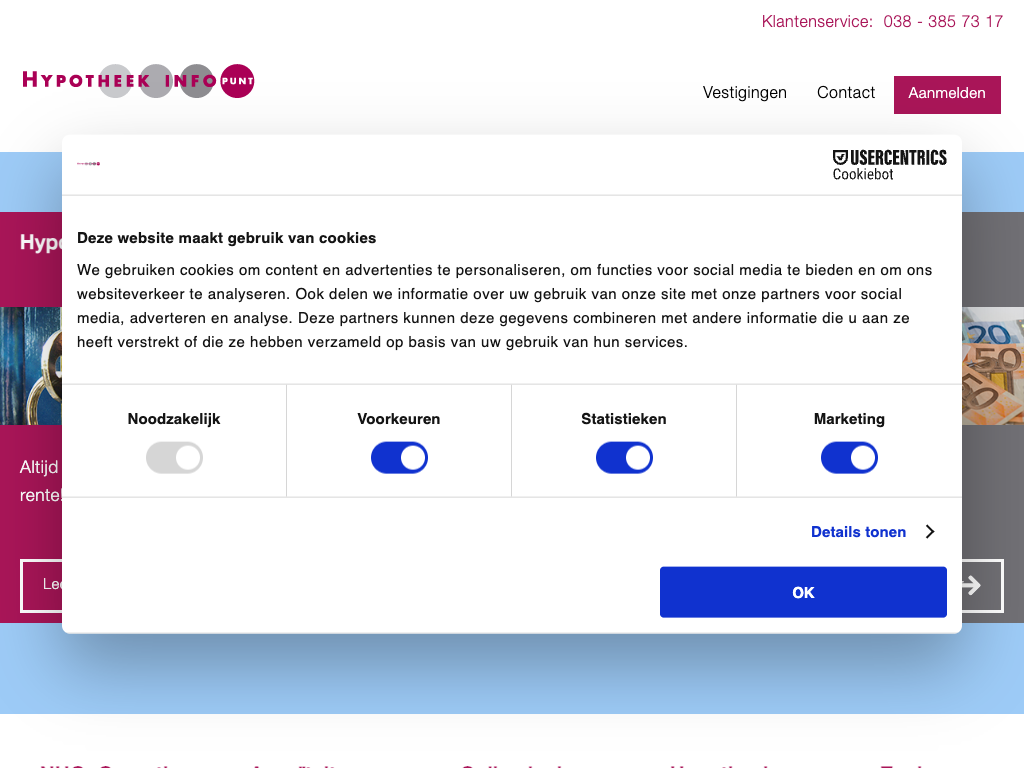Expand details using the chevron beside Details tonen
The height and width of the screenshot is (768, 1024).
pyautogui.click(x=930, y=532)
